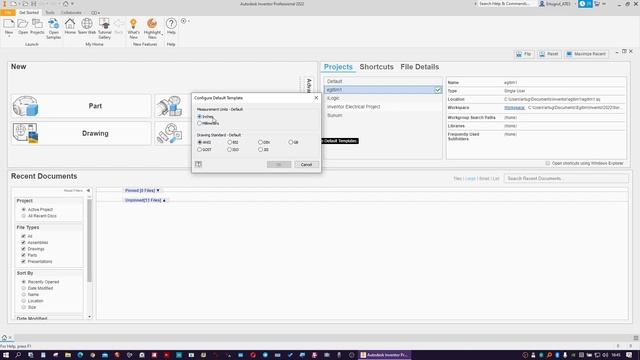
Task: Switch to the Shortcuts tab
Action: [x=376, y=67]
